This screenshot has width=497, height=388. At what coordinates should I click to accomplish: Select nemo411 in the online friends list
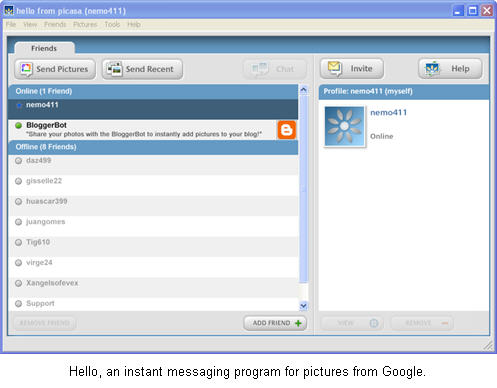(153, 109)
